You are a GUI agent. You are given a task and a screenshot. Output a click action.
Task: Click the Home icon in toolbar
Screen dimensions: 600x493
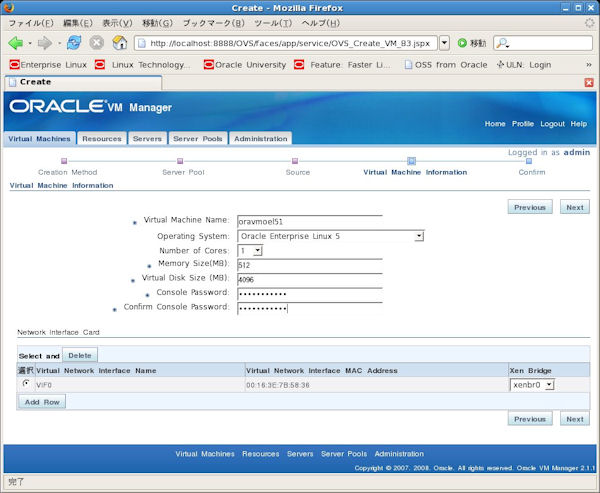pos(120,43)
